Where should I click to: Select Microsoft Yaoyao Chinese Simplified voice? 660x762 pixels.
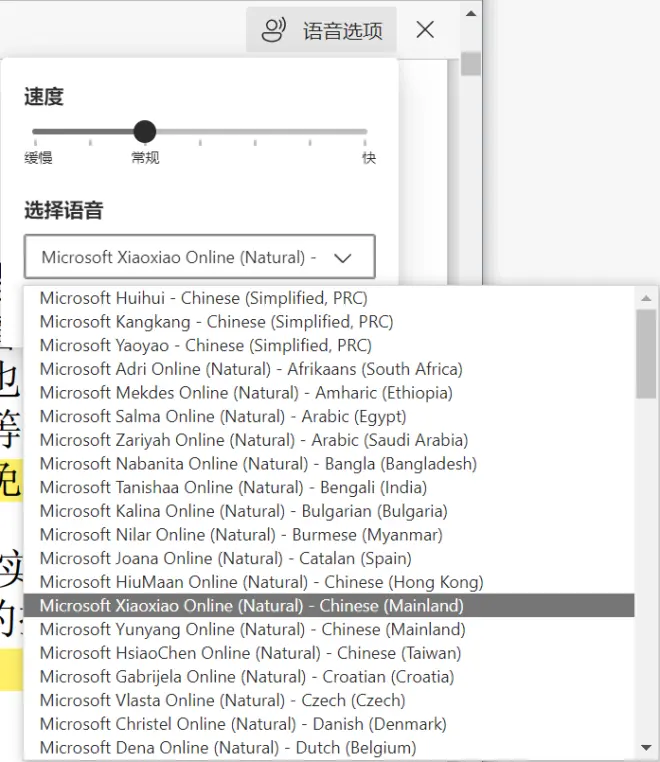[x=329, y=346]
